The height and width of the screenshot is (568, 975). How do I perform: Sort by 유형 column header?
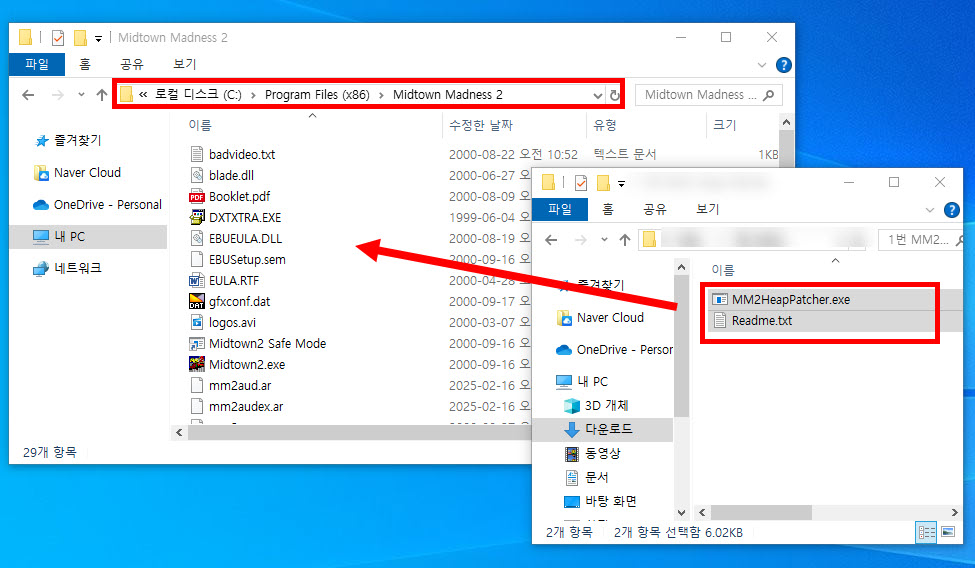tap(604, 125)
